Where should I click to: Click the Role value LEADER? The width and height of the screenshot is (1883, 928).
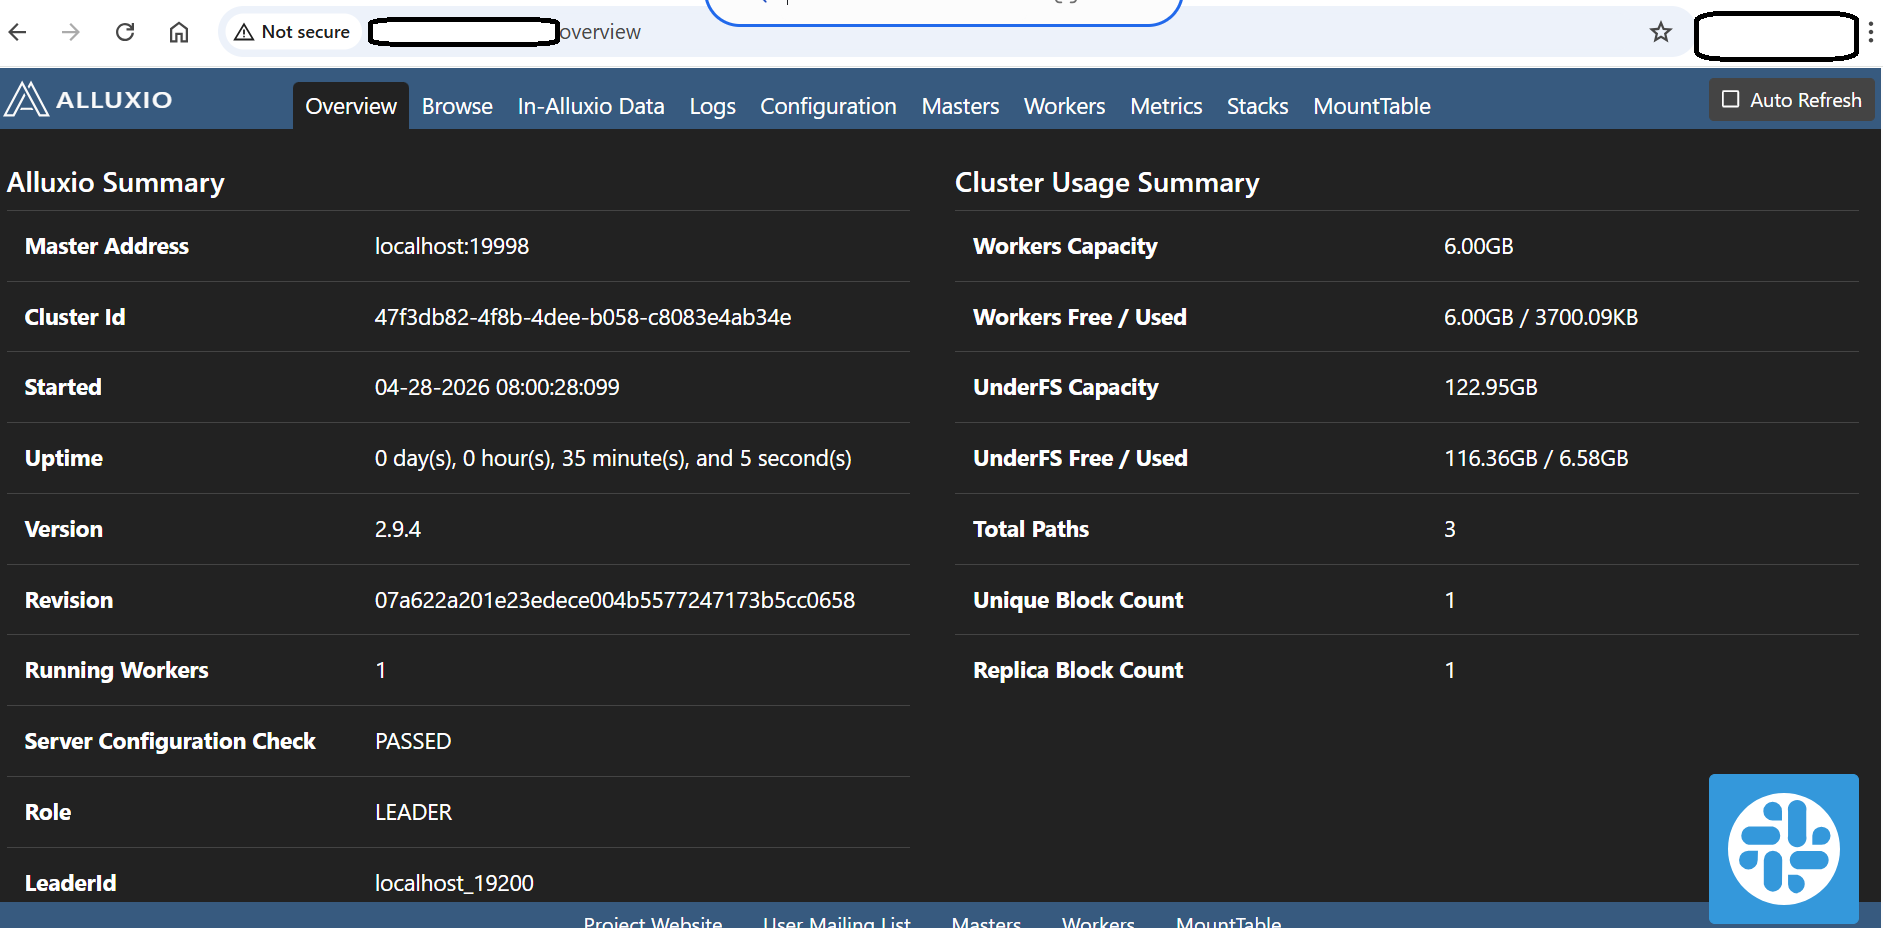pyautogui.click(x=413, y=812)
